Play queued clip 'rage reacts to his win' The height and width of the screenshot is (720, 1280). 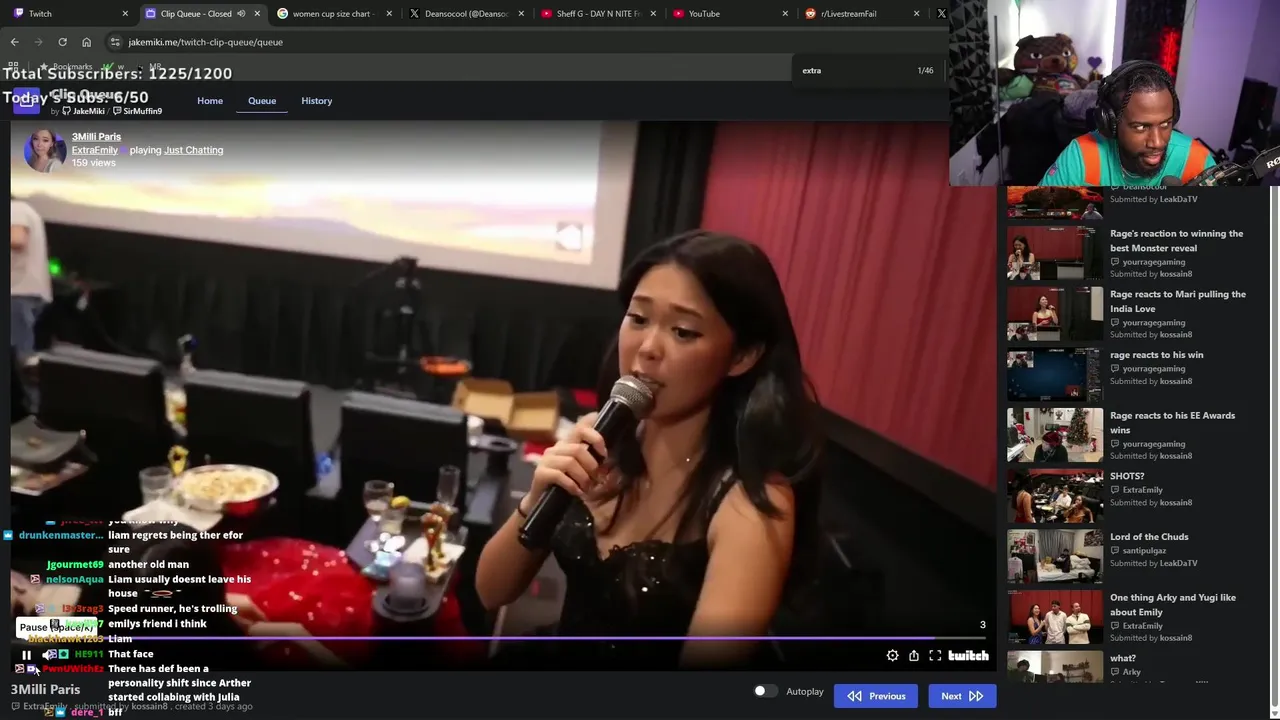pyautogui.click(x=1127, y=375)
